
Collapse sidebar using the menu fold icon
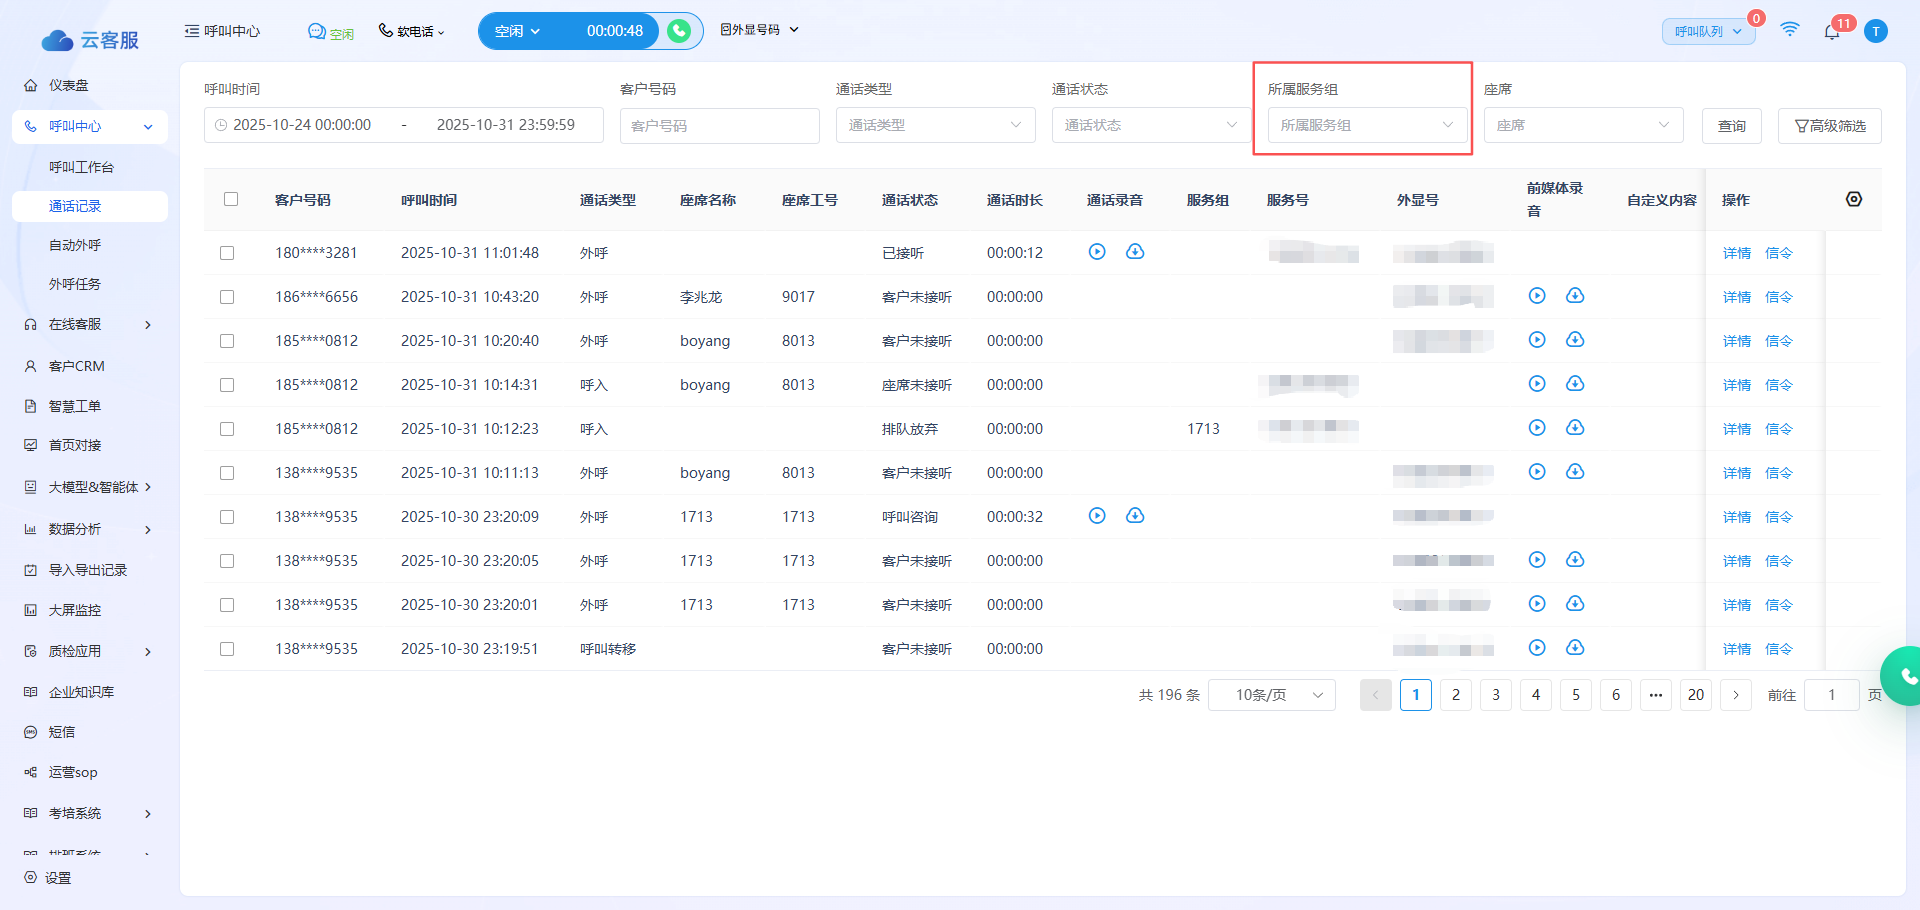click(x=192, y=31)
